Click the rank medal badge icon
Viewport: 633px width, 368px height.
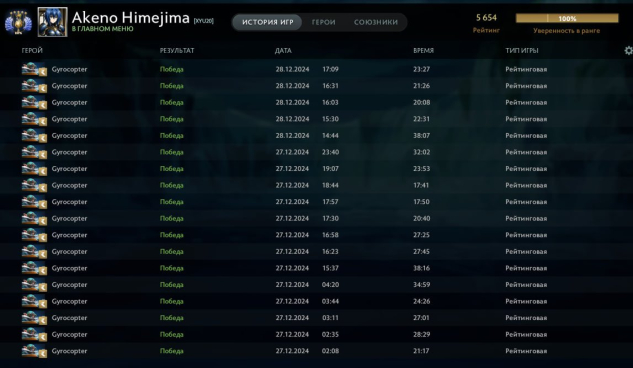coord(18,22)
